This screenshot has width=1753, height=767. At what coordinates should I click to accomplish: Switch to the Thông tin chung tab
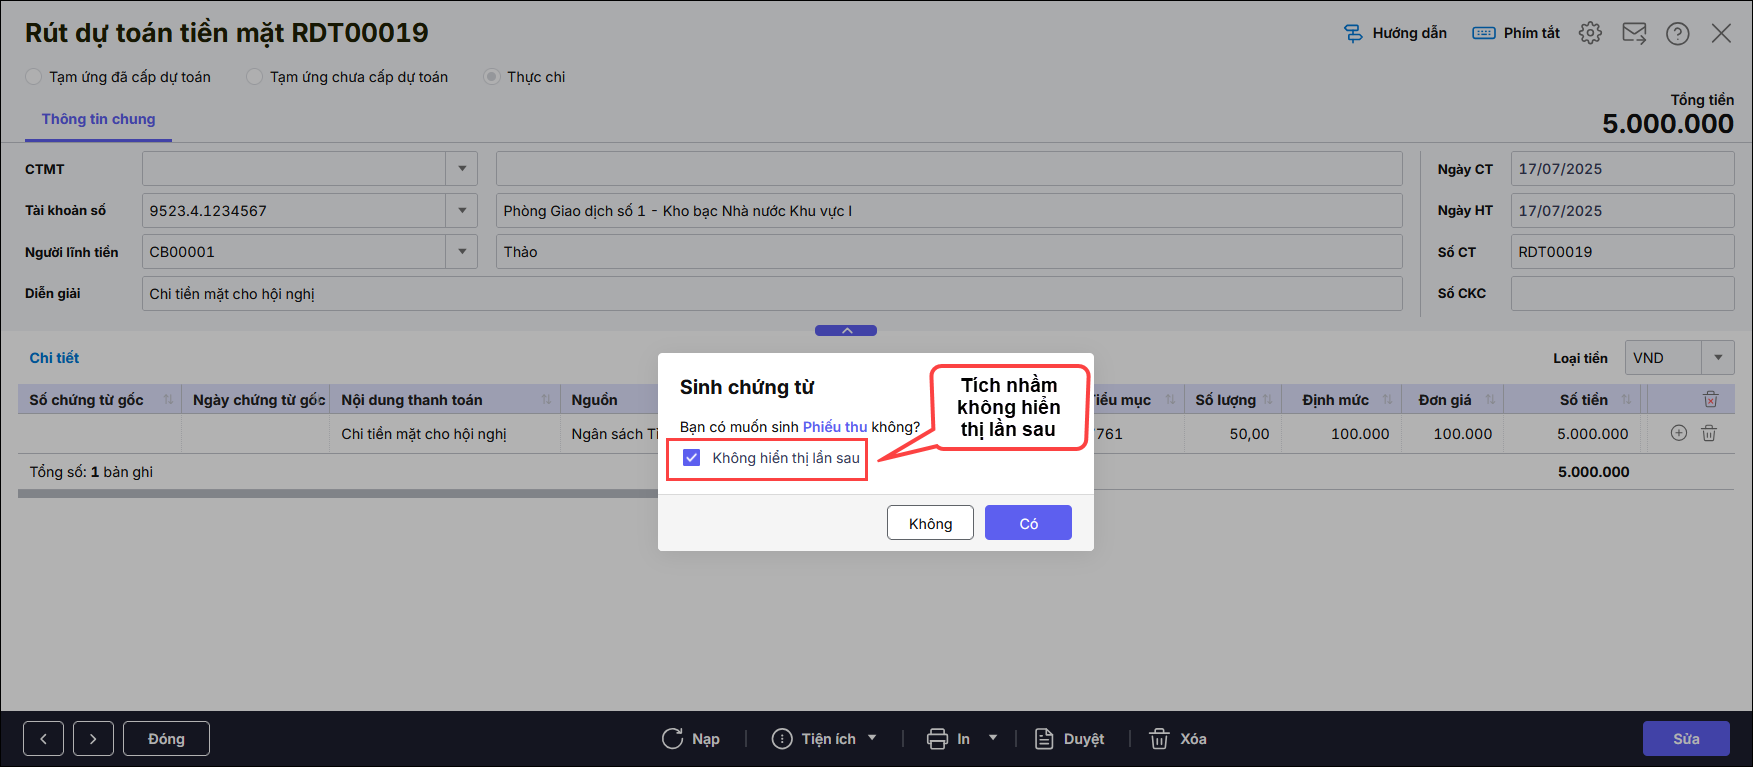(x=98, y=119)
